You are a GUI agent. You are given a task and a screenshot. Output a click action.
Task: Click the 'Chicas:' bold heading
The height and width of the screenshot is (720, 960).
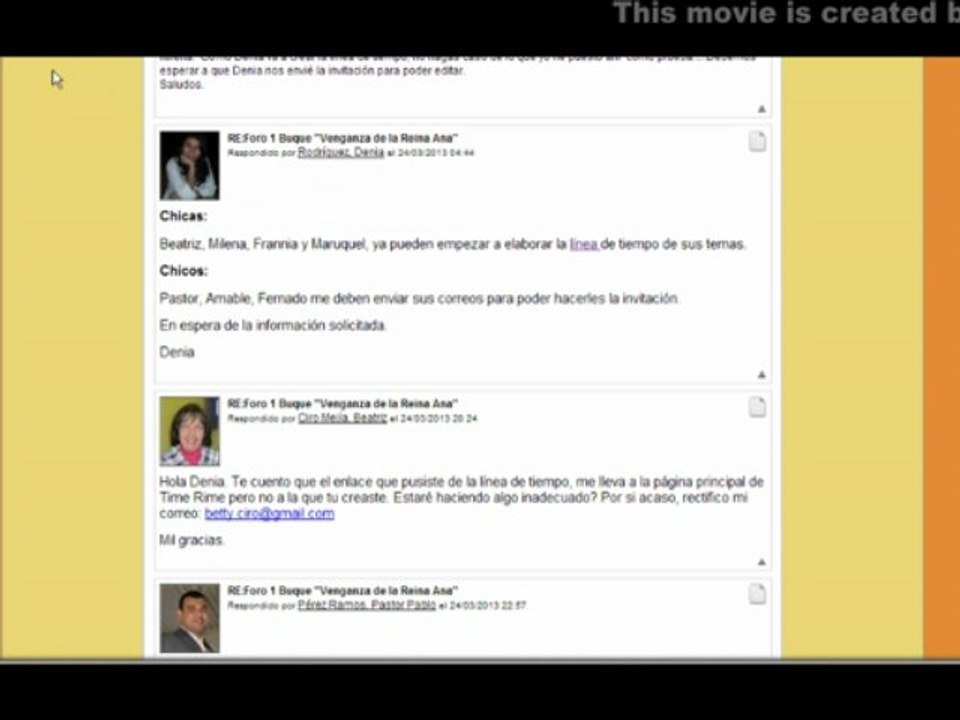(183, 216)
